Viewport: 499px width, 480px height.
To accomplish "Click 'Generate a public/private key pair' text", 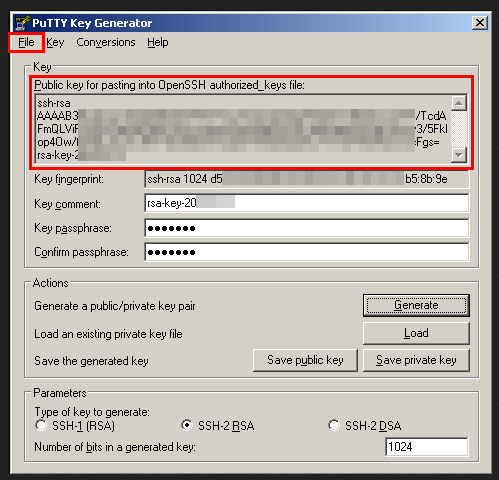I will coord(115,306).
